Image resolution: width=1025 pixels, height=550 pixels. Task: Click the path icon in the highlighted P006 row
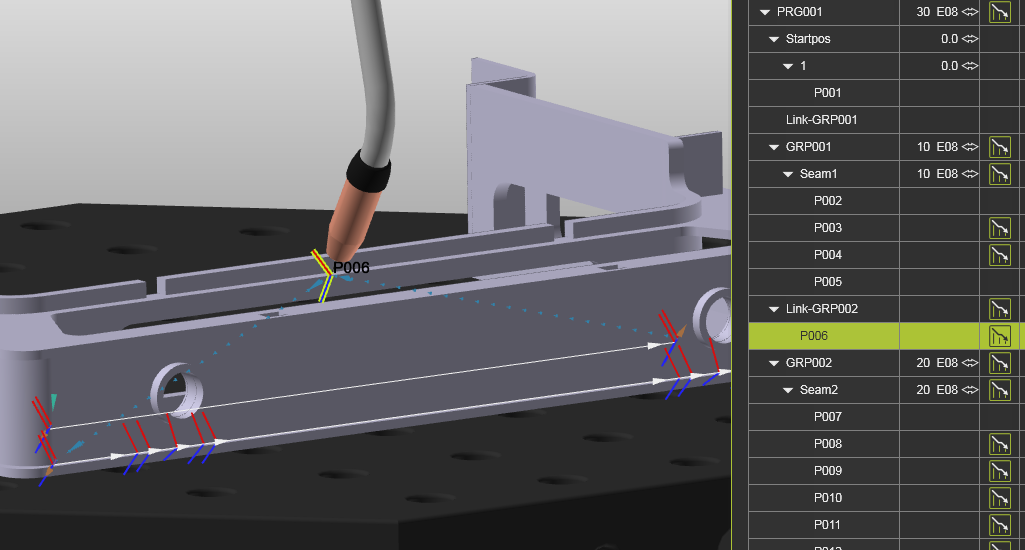pos(999,336)
